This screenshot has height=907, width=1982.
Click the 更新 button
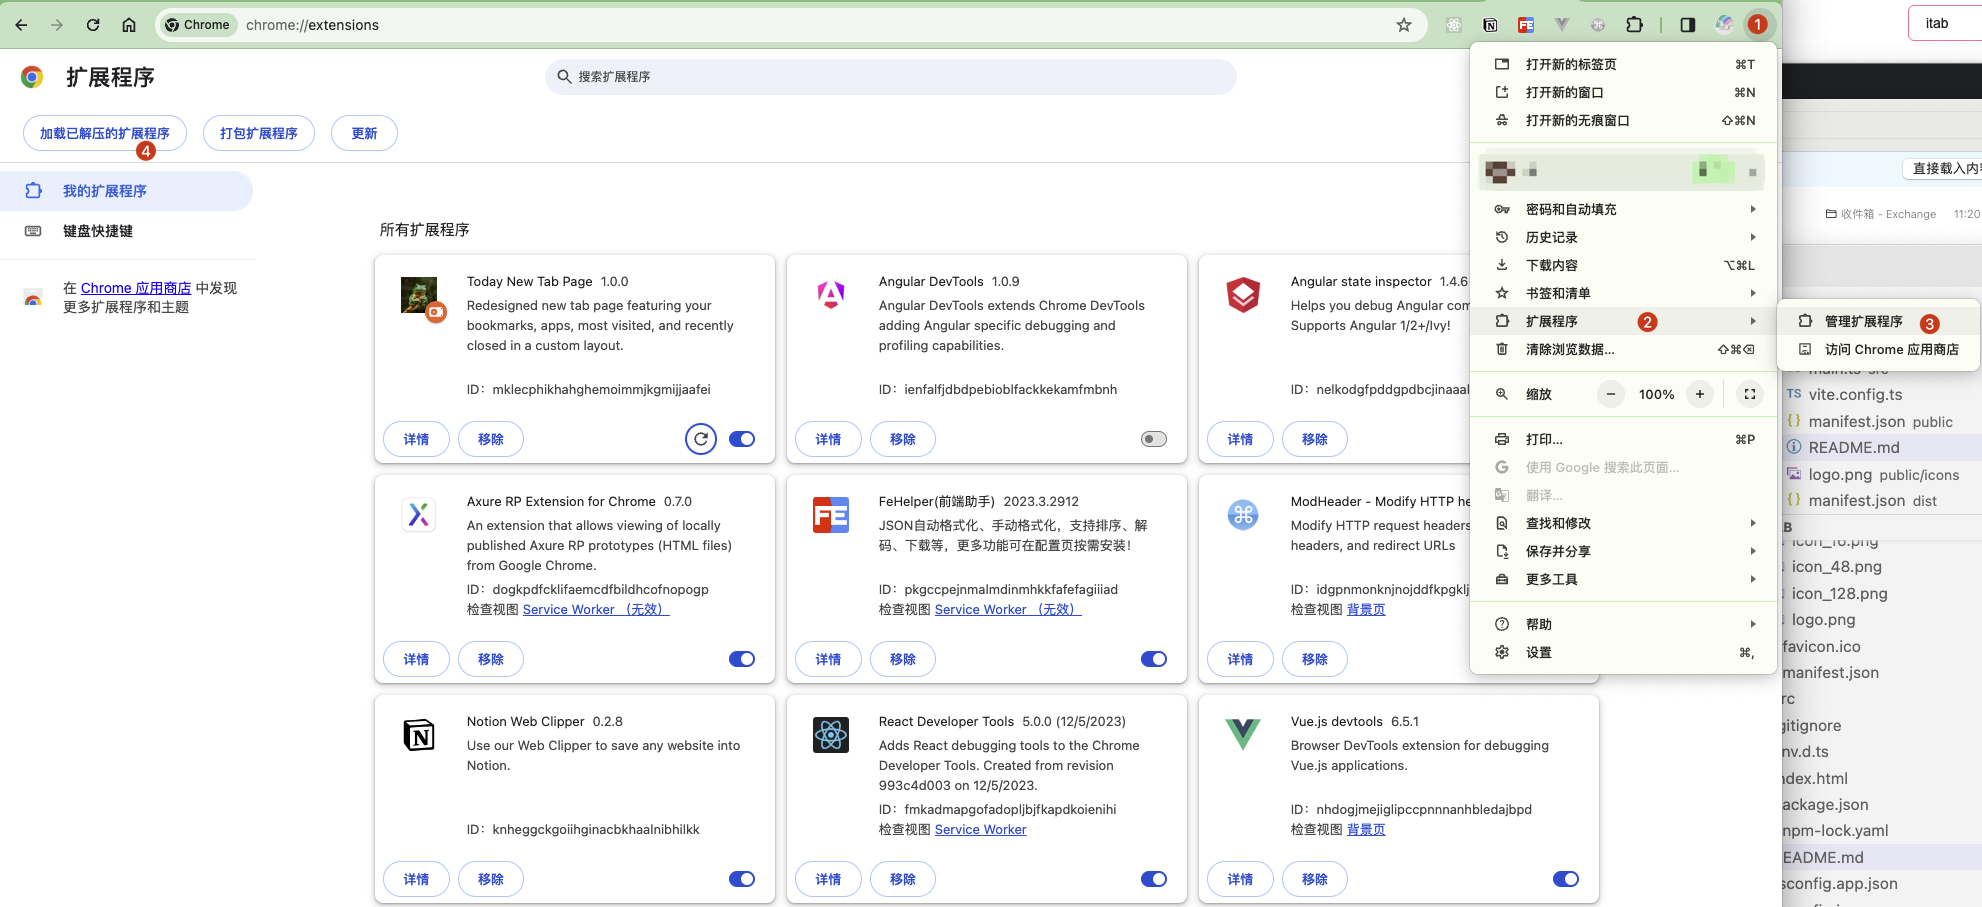pos(364,133)
